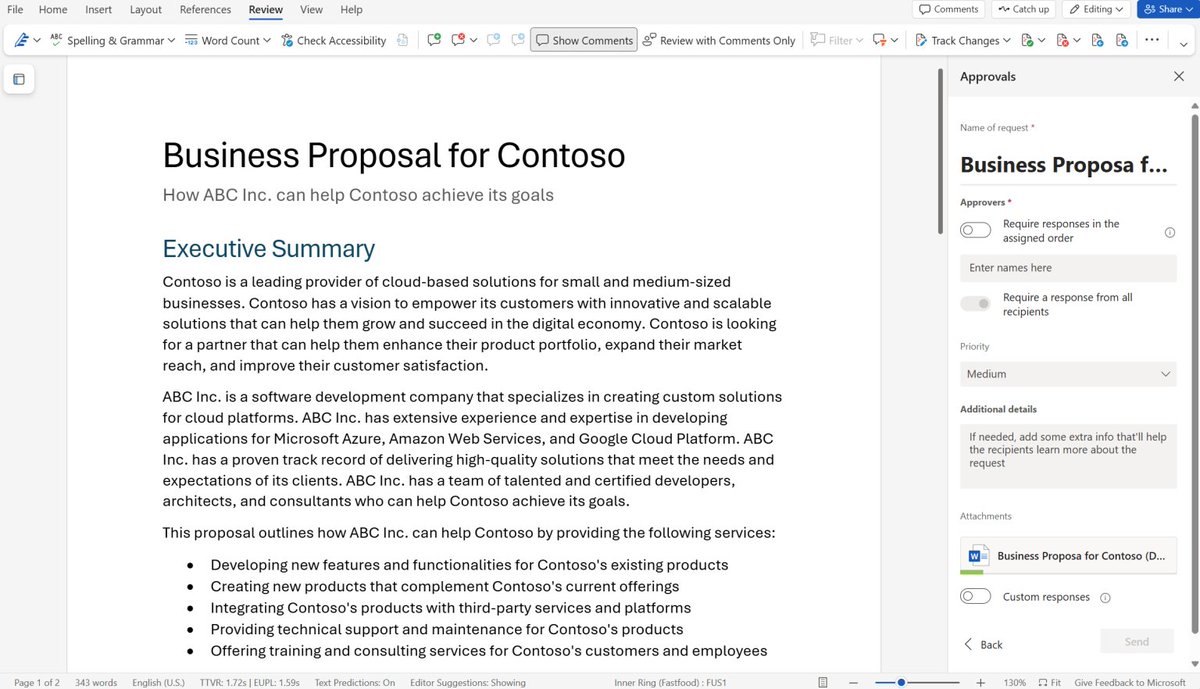Click the page view icon in status bar
This screenshot has height=689, width=1200.
click(x=822, y=682)
